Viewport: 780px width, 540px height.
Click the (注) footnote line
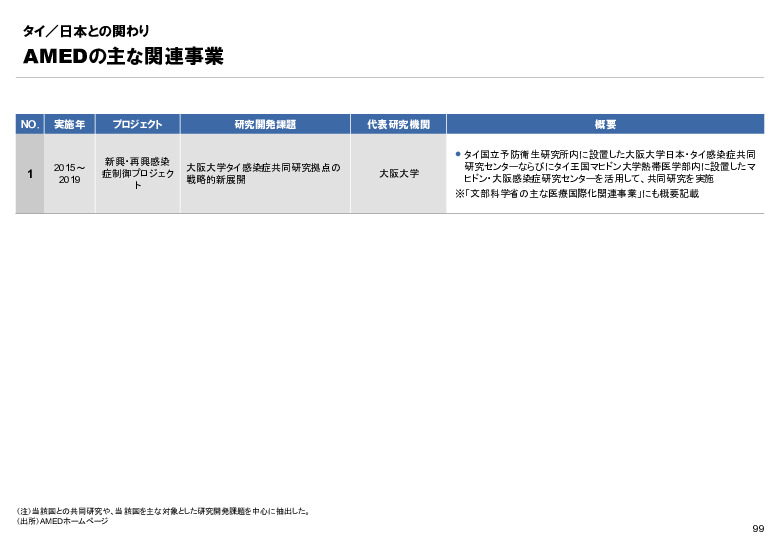point(164,511)
